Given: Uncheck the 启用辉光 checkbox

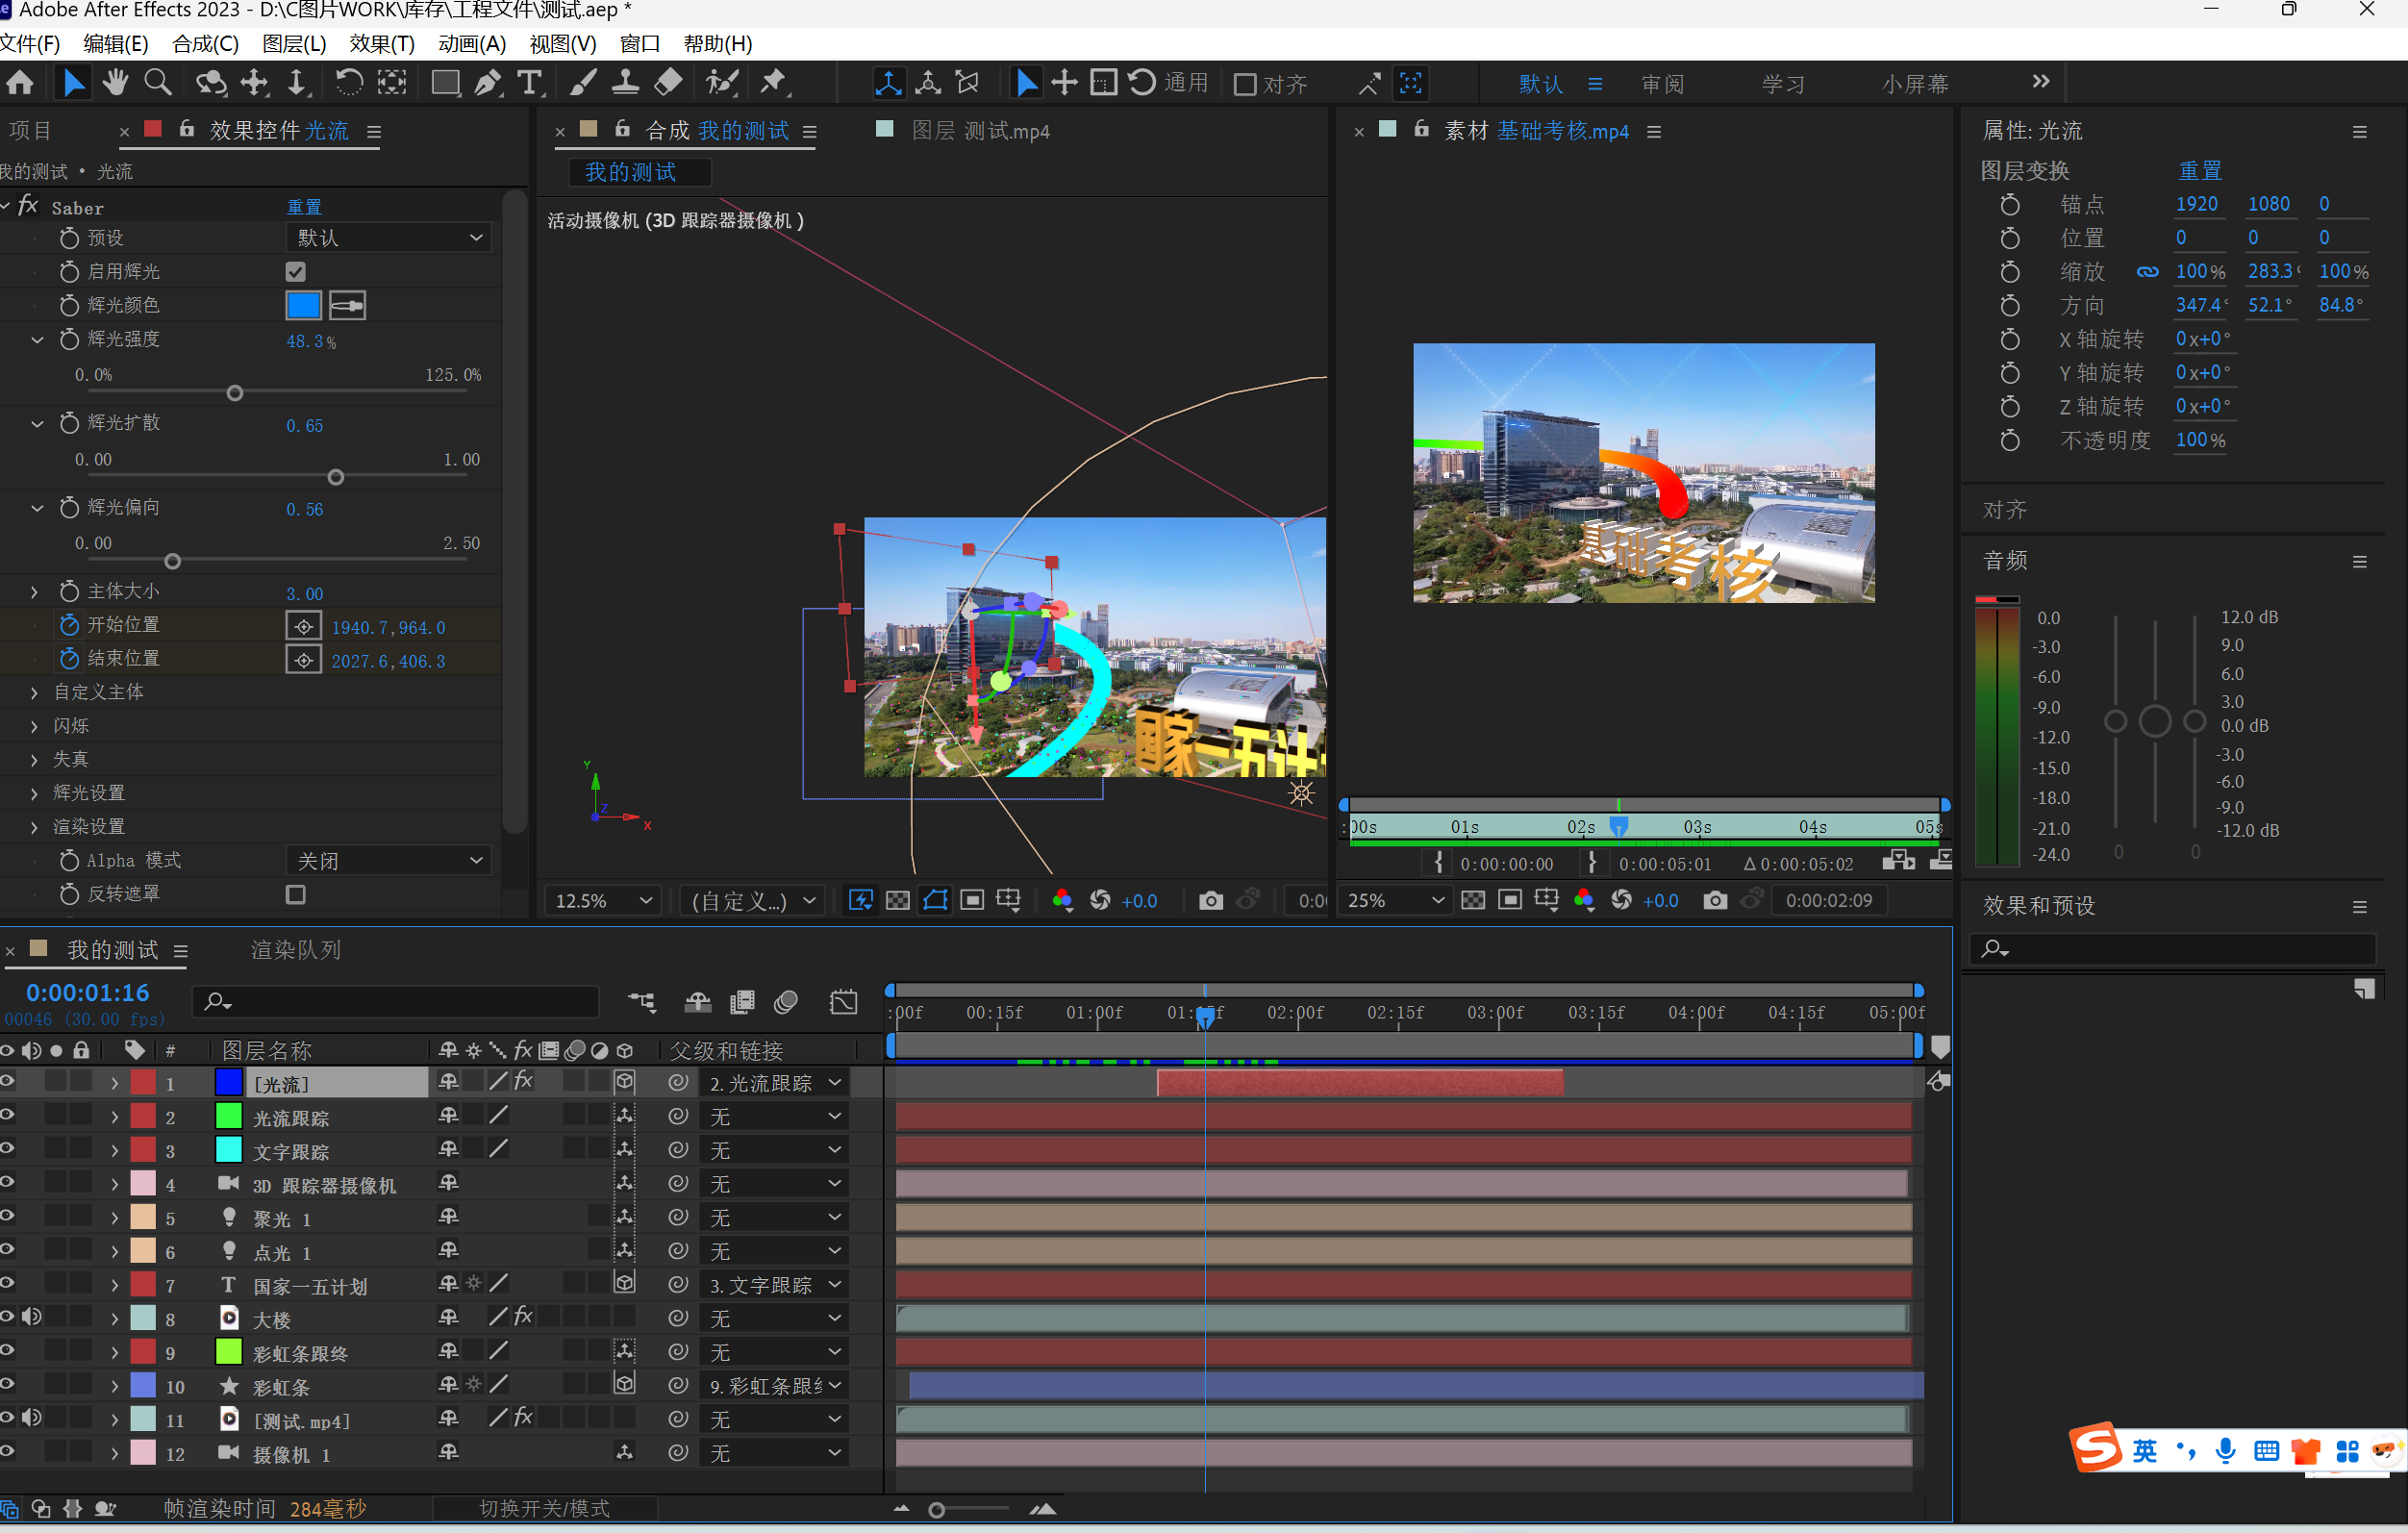Looking at the screenshot, I should click(x=295, y=272).
